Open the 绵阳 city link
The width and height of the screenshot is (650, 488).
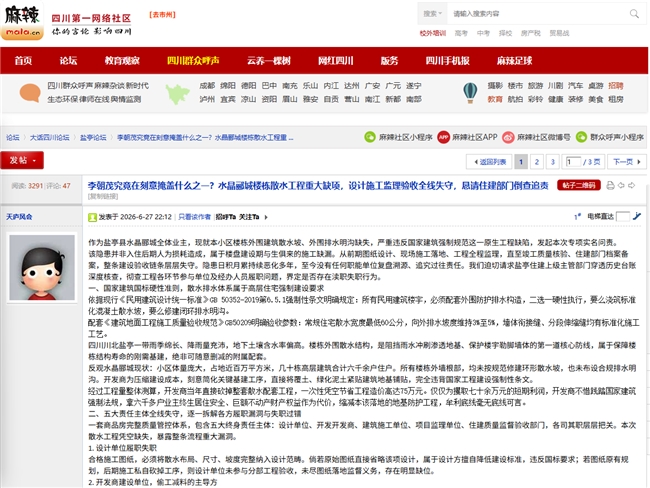point(228,86)
